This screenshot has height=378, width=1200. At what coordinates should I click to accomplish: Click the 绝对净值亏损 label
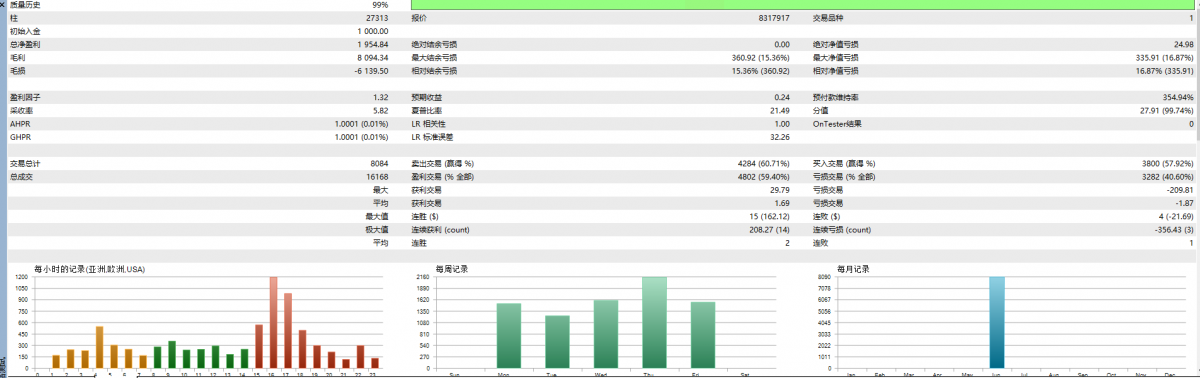point(836,45)
